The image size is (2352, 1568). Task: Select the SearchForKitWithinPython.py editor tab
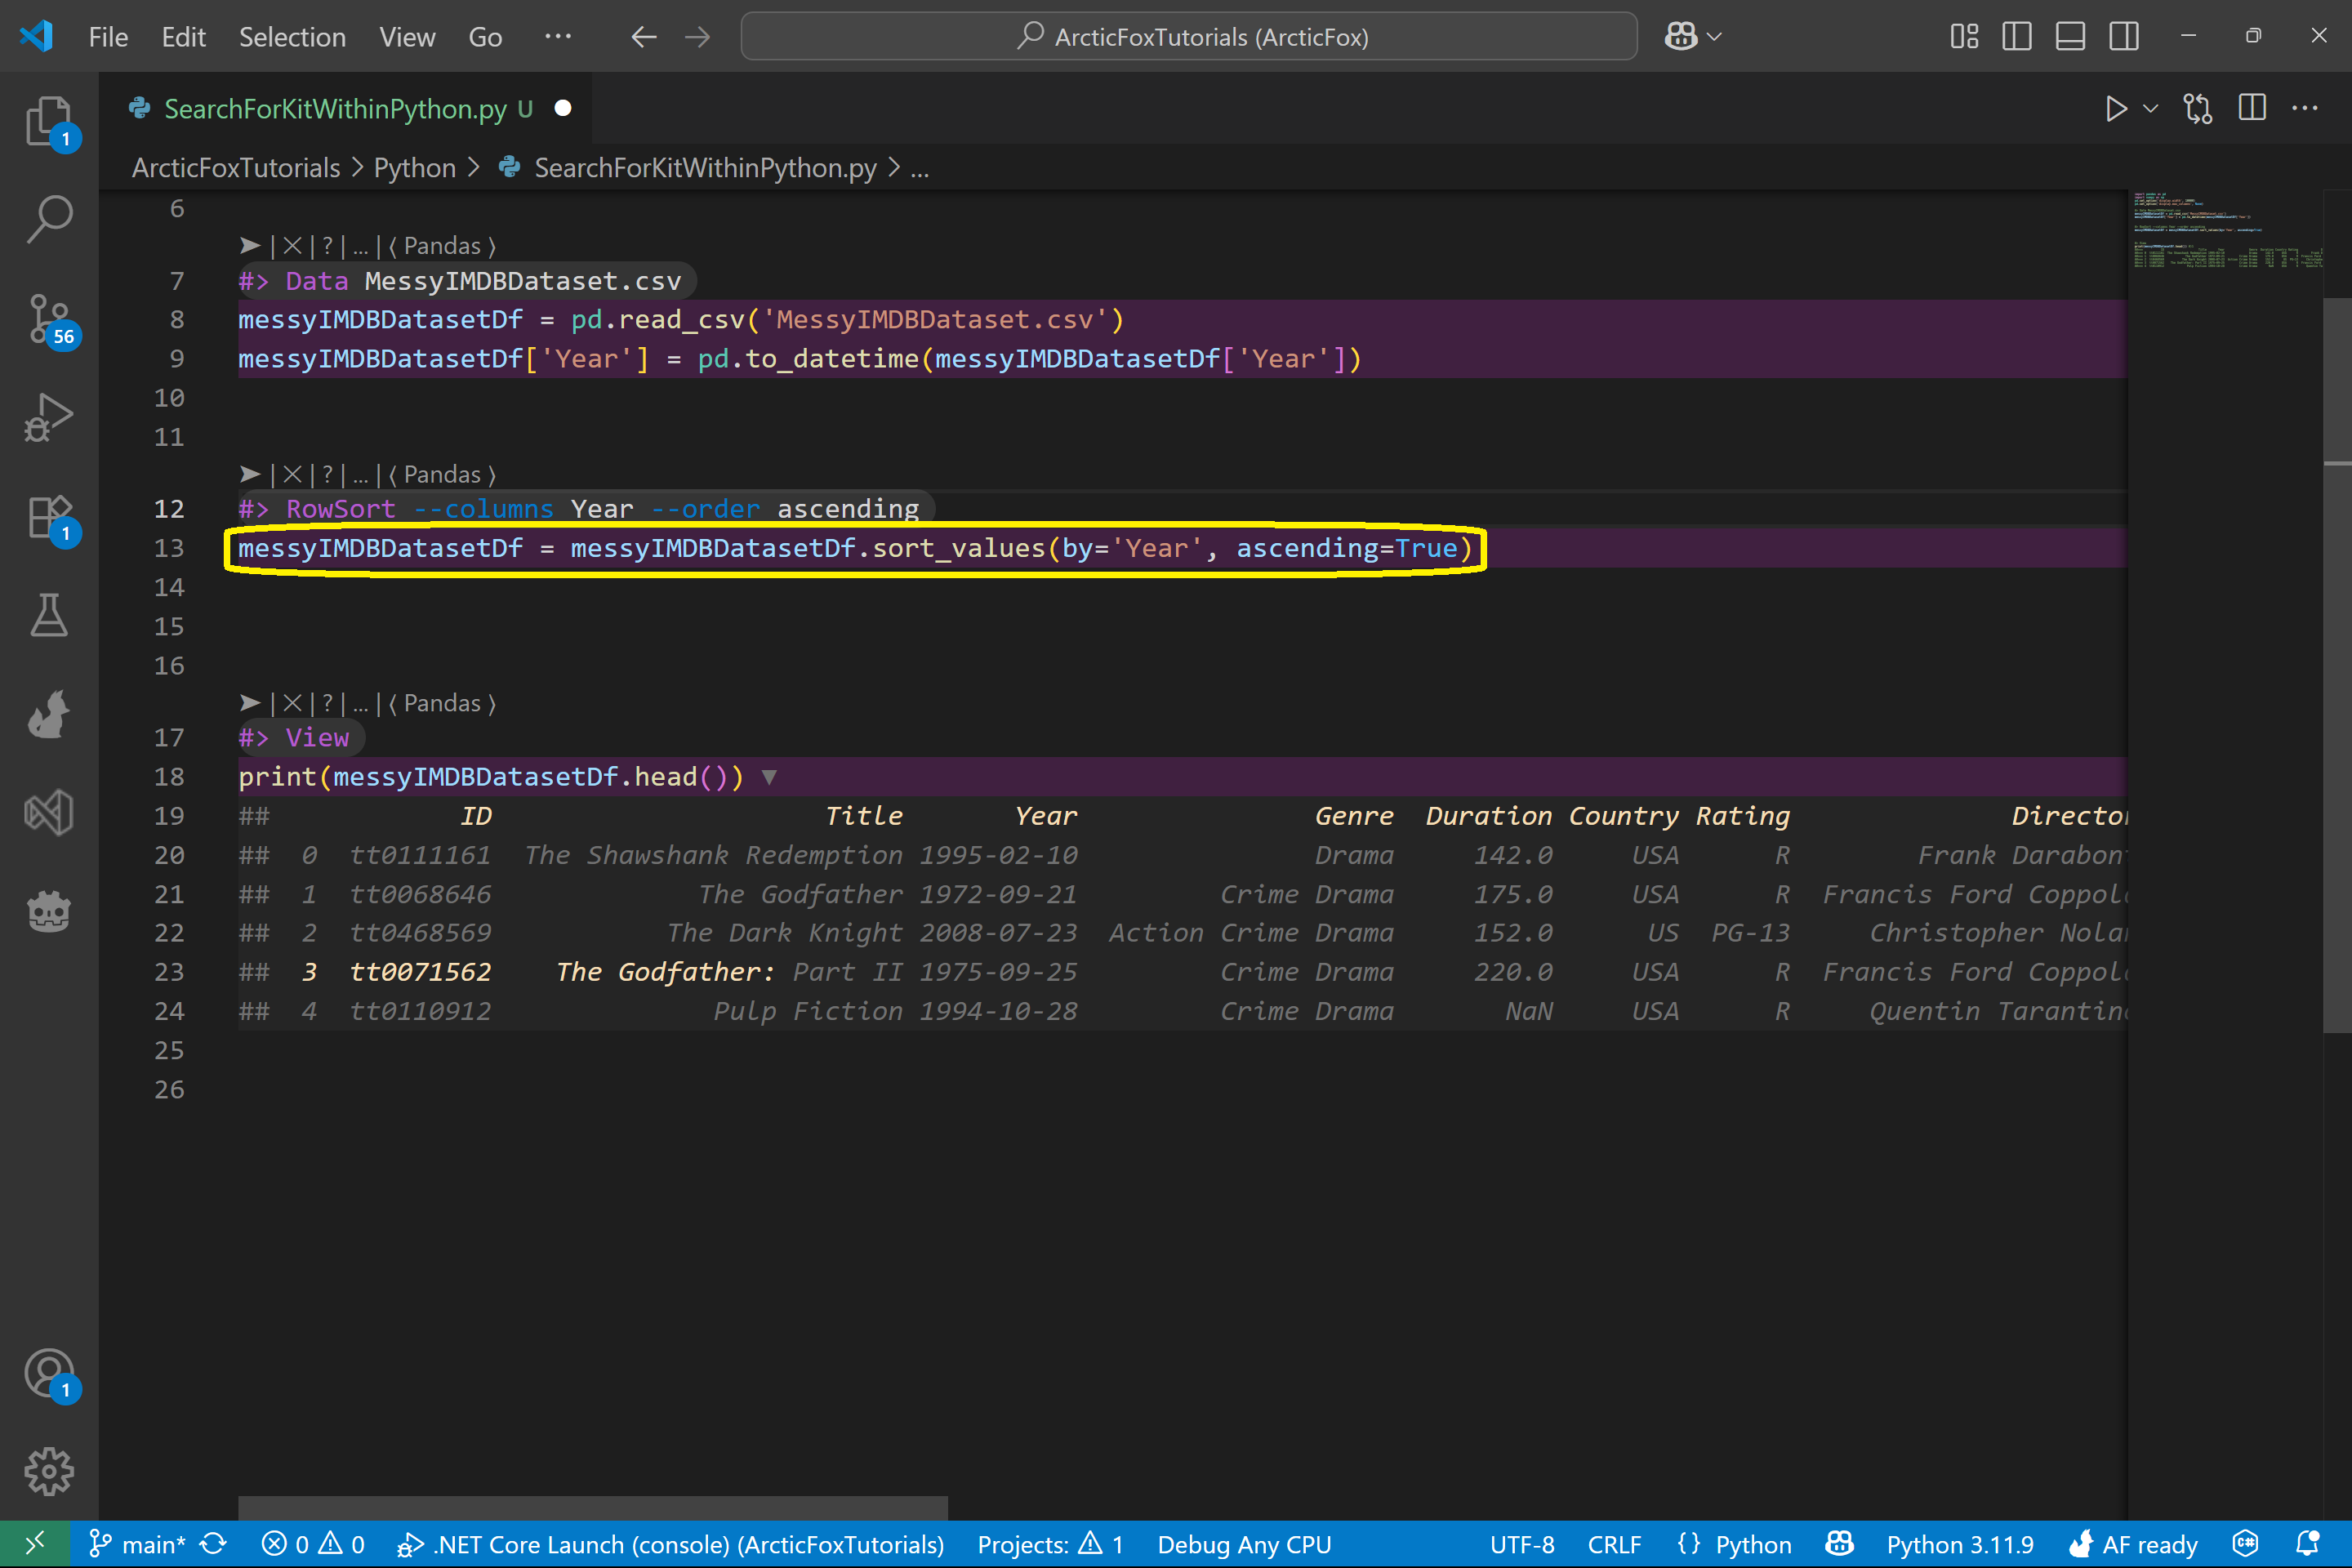(345, 108)
